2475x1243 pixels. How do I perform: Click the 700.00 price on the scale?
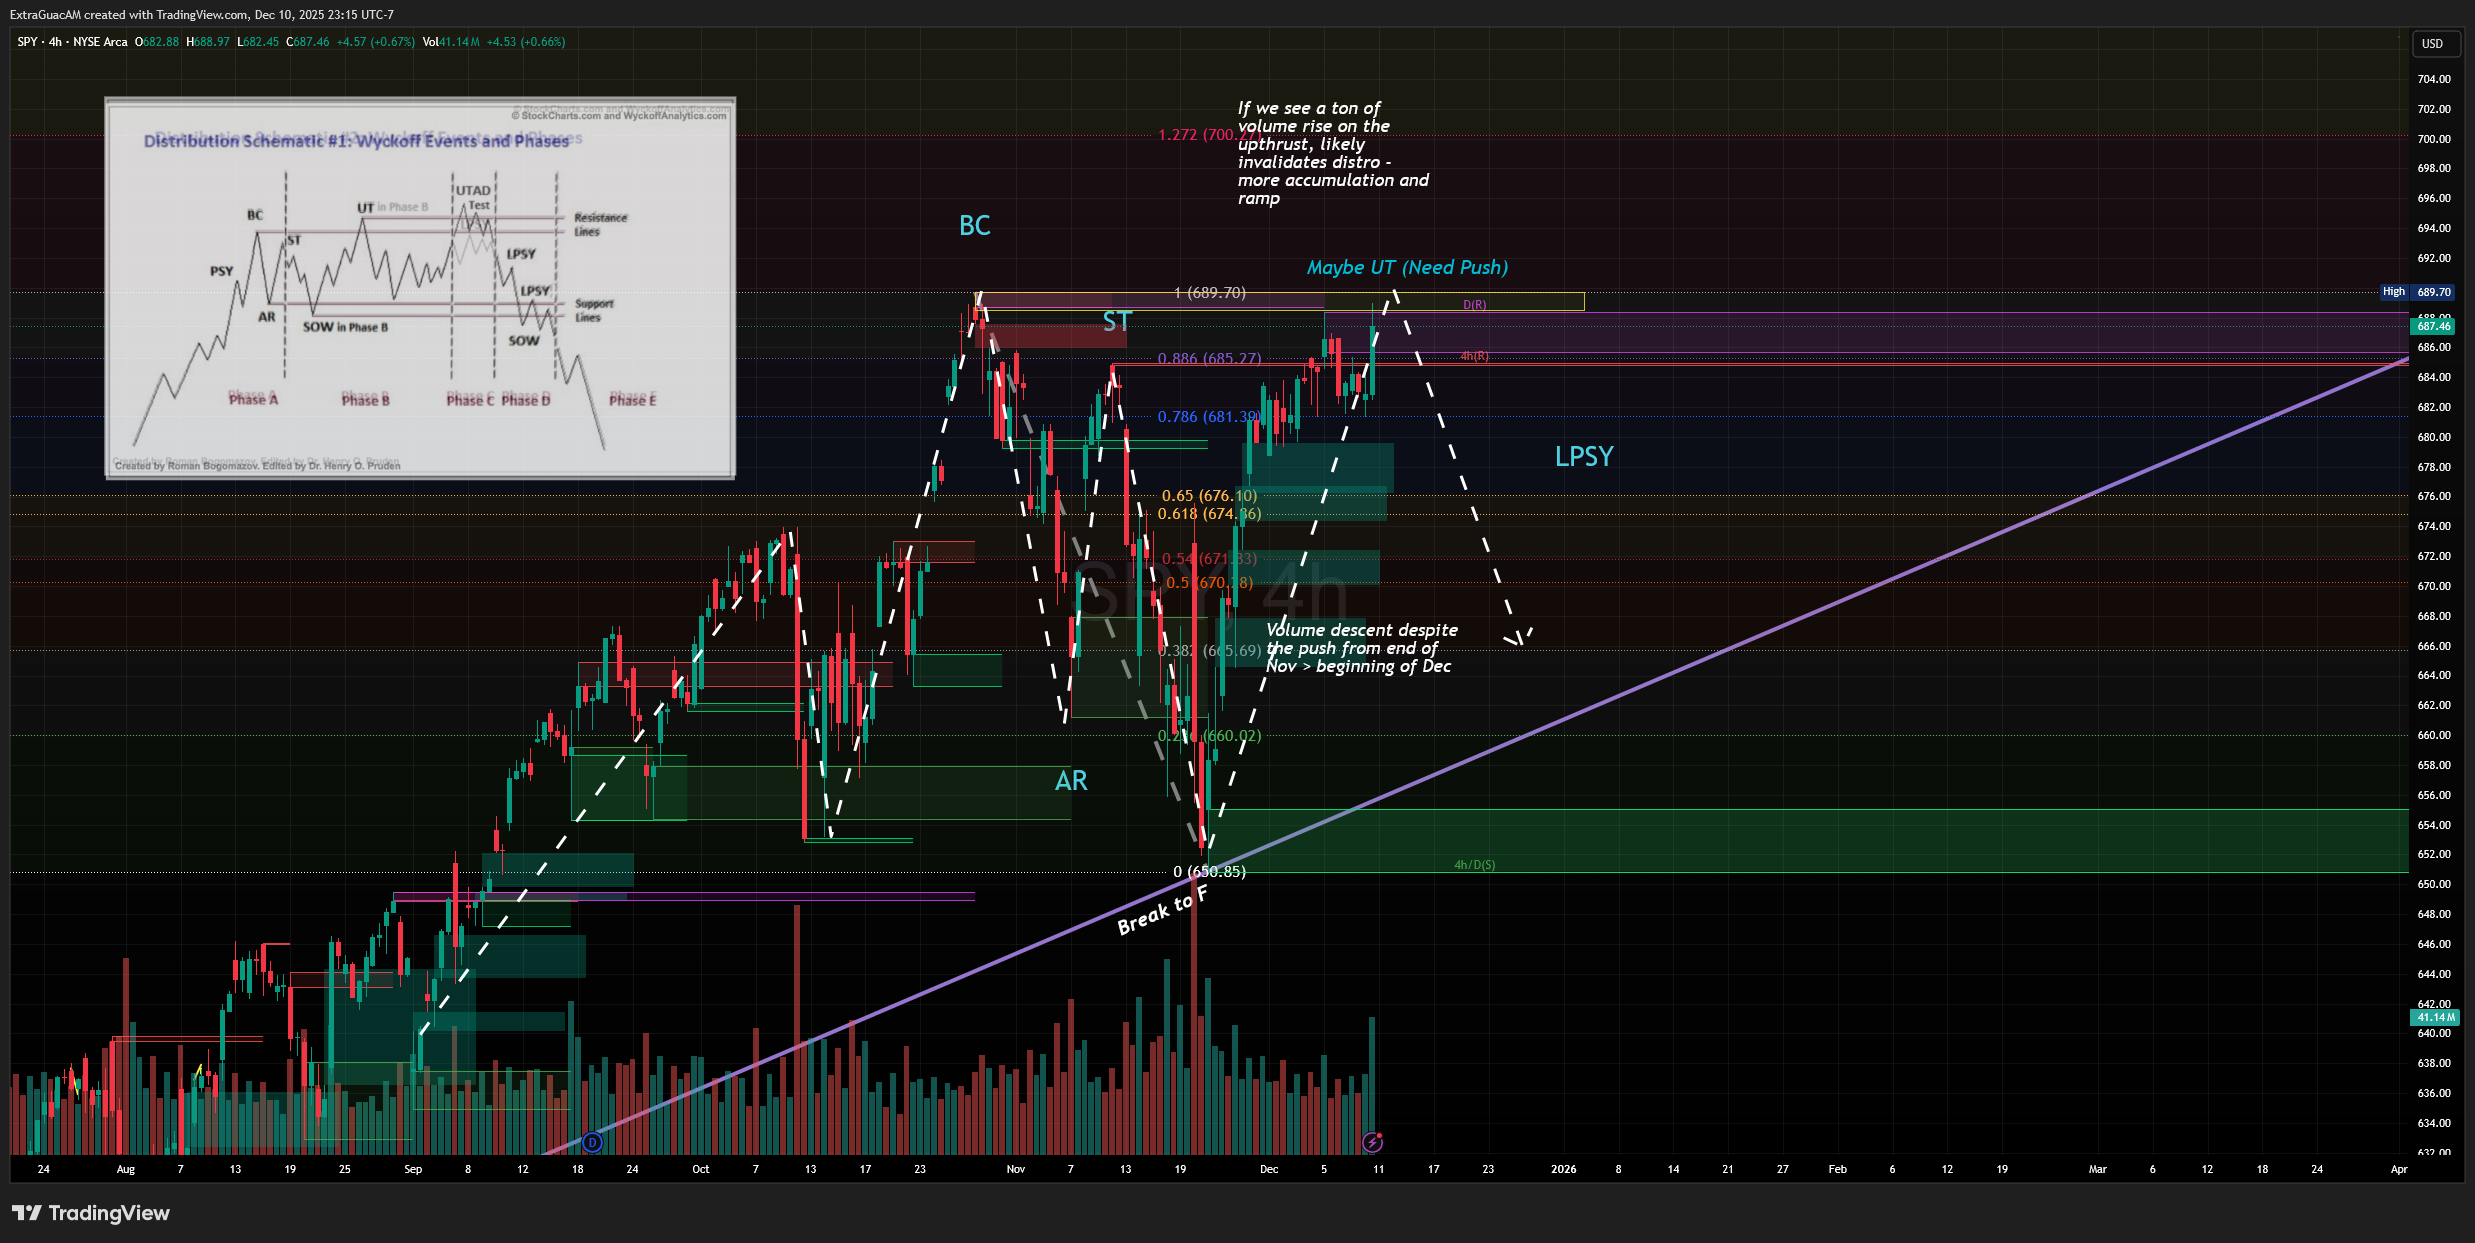coord(2433,139)
